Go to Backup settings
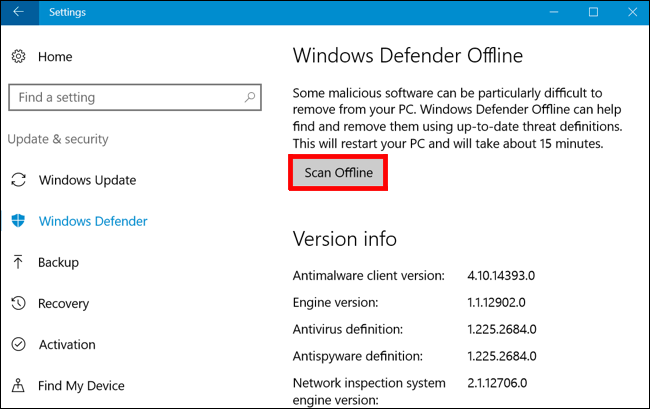Viewport: 650px width, 409px height. pyautogui.click(x=58, y=262)
